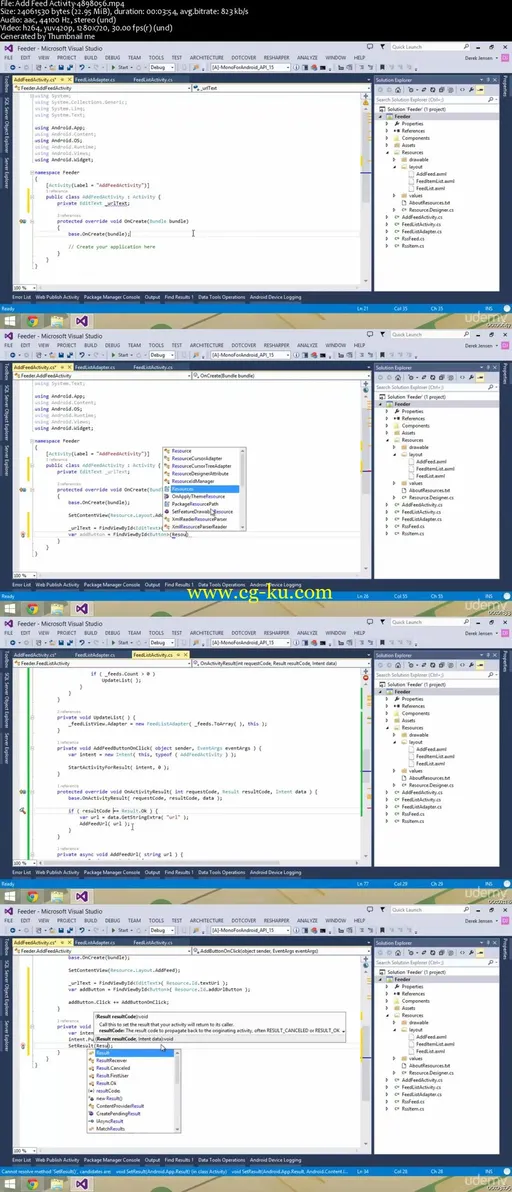Image resolution: width=512 pixels, height=1192 pixels.
Task: Open Error List tab in the Ln 77 frame
Action: point(22,872)
